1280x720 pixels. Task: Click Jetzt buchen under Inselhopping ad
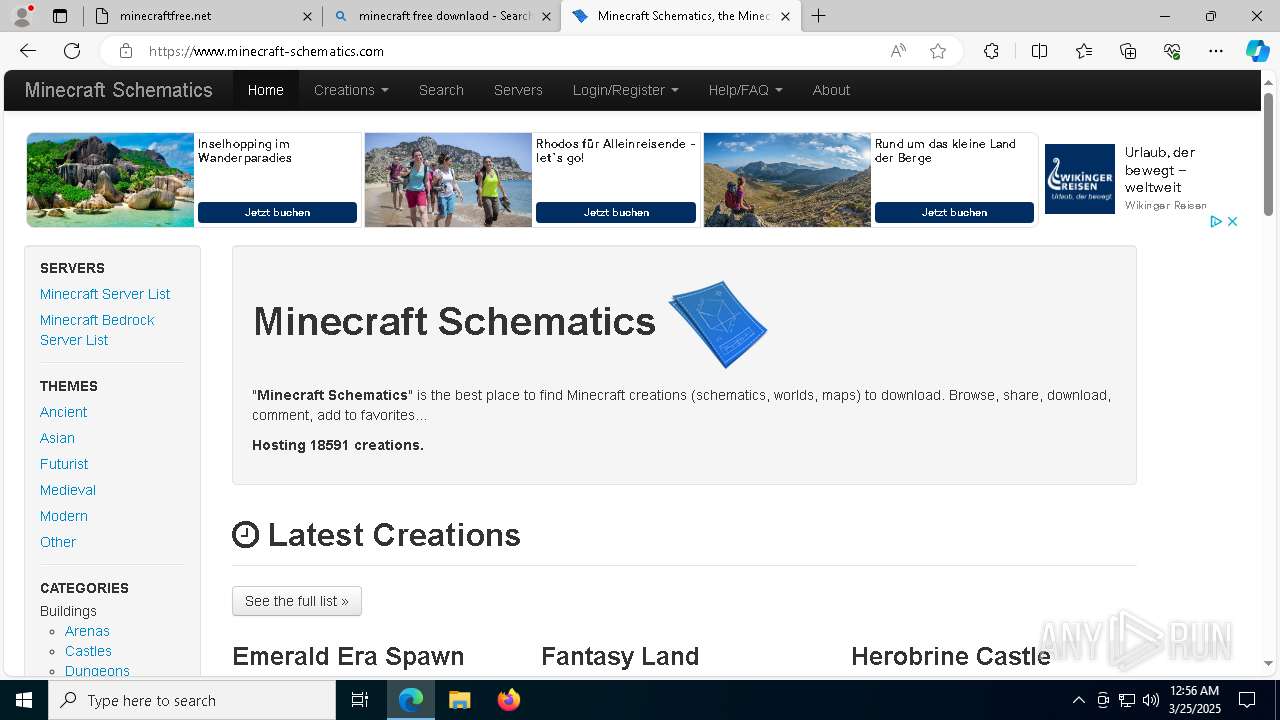(277, 212)
